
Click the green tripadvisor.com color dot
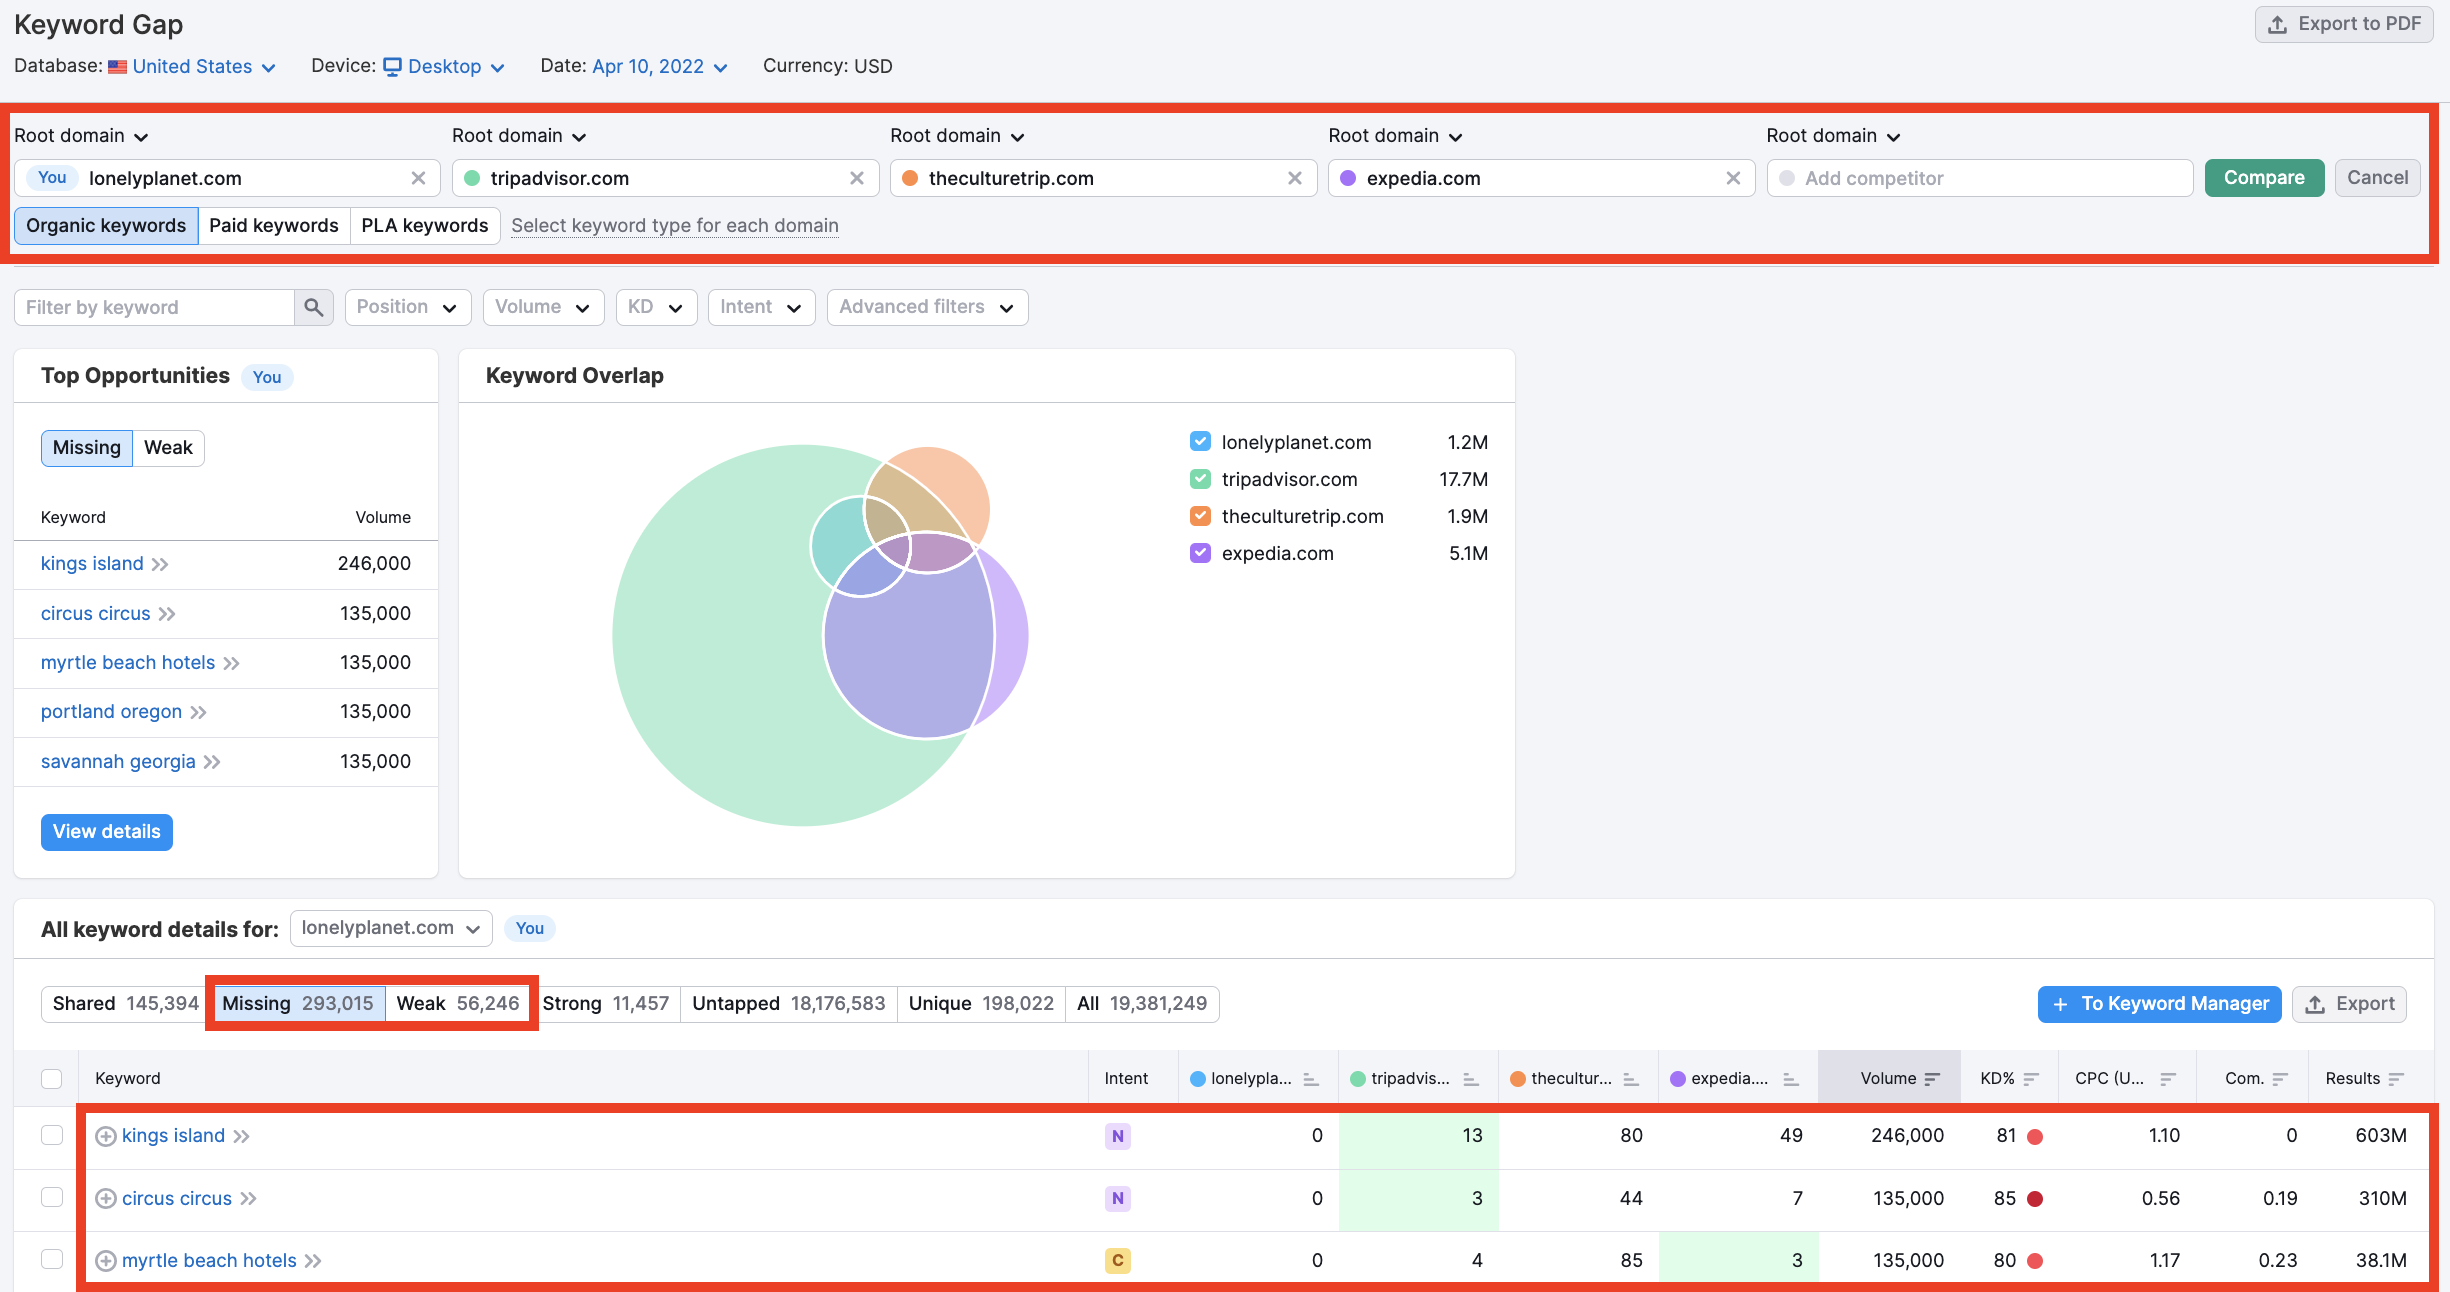(472, 178)
